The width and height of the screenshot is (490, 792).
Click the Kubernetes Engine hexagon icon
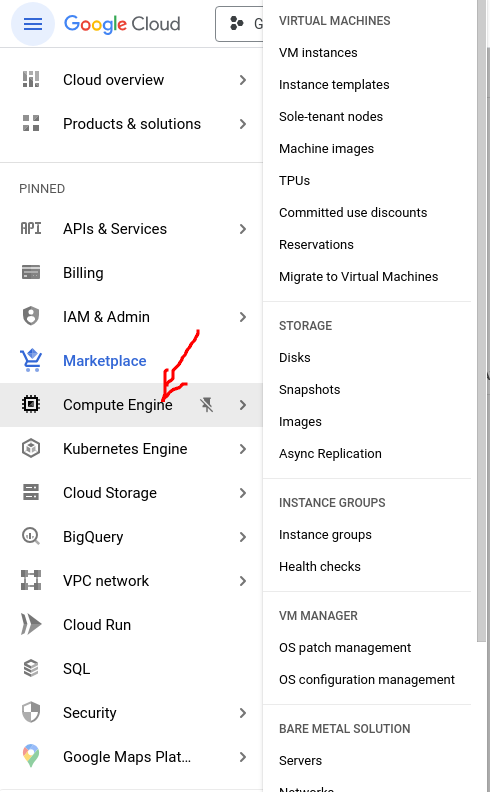click(31, 448)
